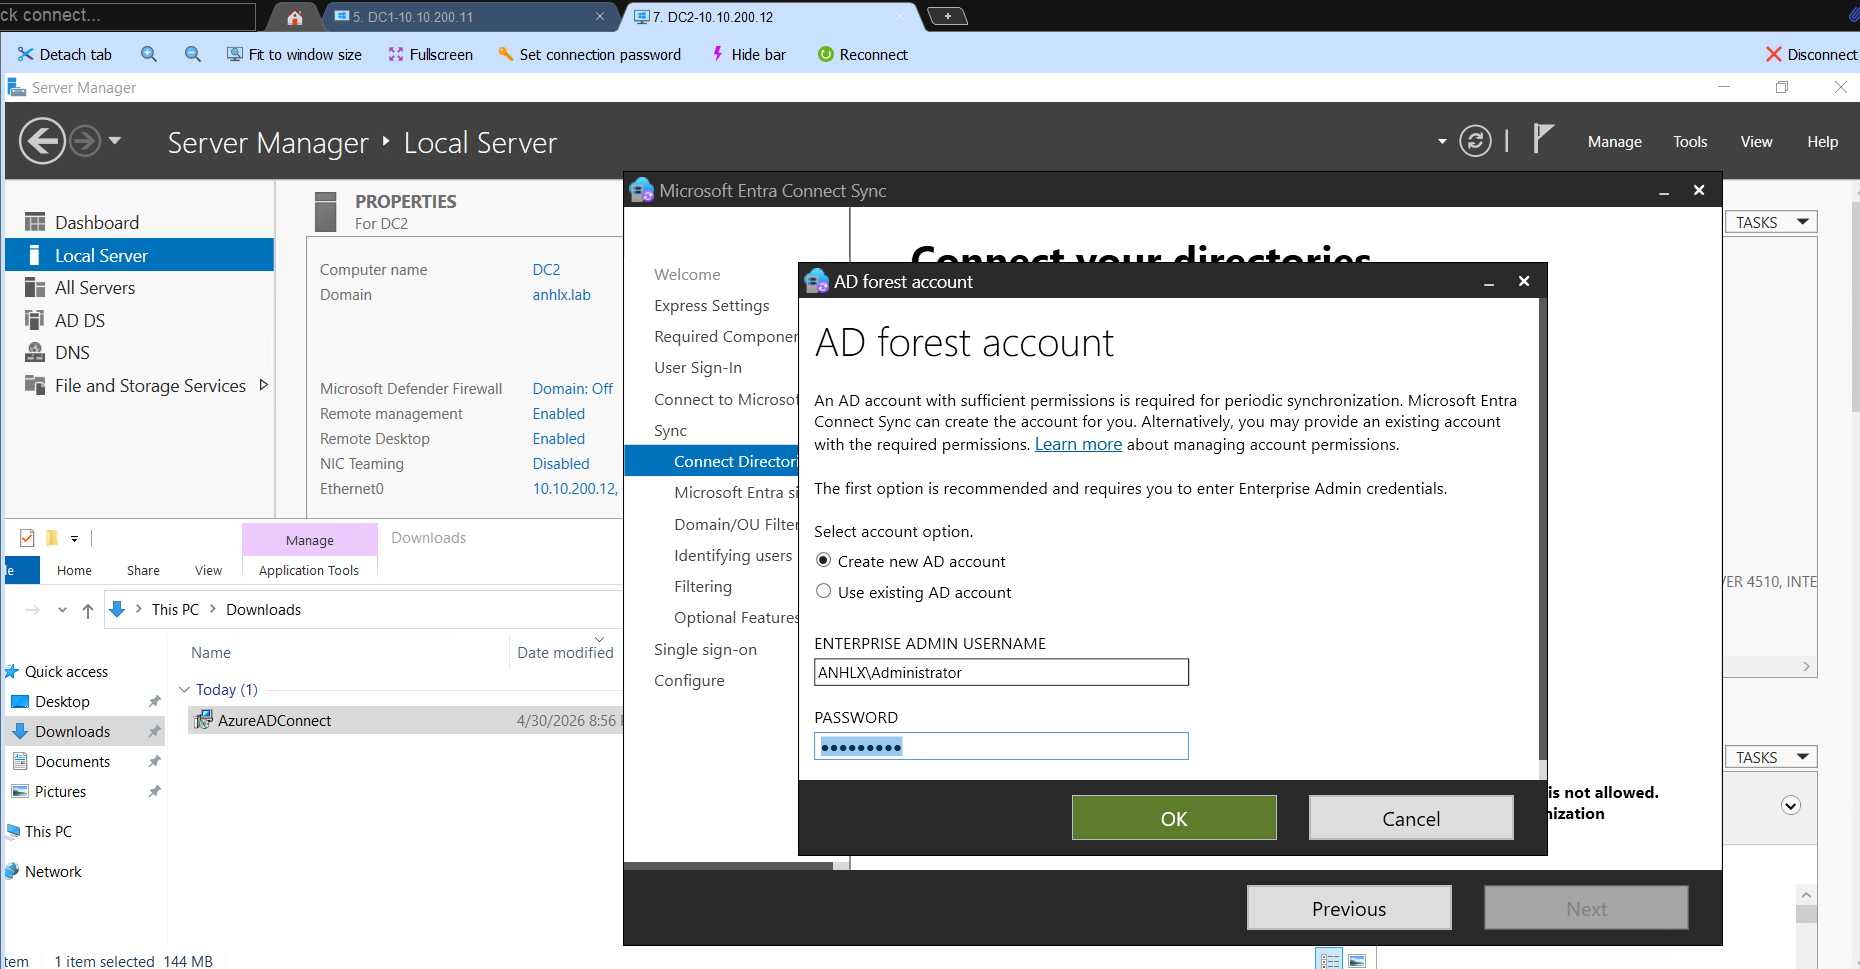
Task: Open the navigation history dropdown arrow
Action: coord(115,141)
